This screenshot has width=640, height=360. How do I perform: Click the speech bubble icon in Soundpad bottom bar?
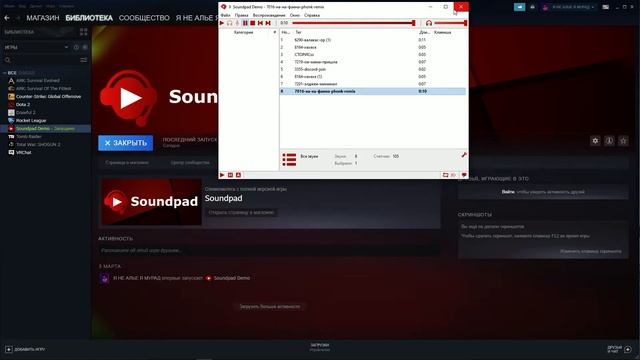click(x=464, y=175)
